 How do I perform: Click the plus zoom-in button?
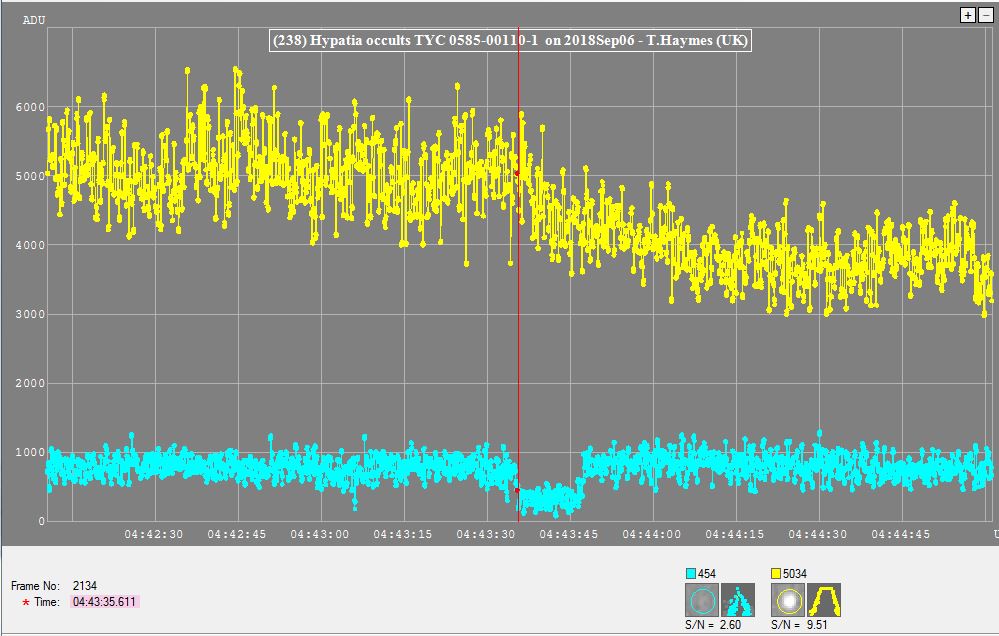pyautogui.click(x=967, y=15)
